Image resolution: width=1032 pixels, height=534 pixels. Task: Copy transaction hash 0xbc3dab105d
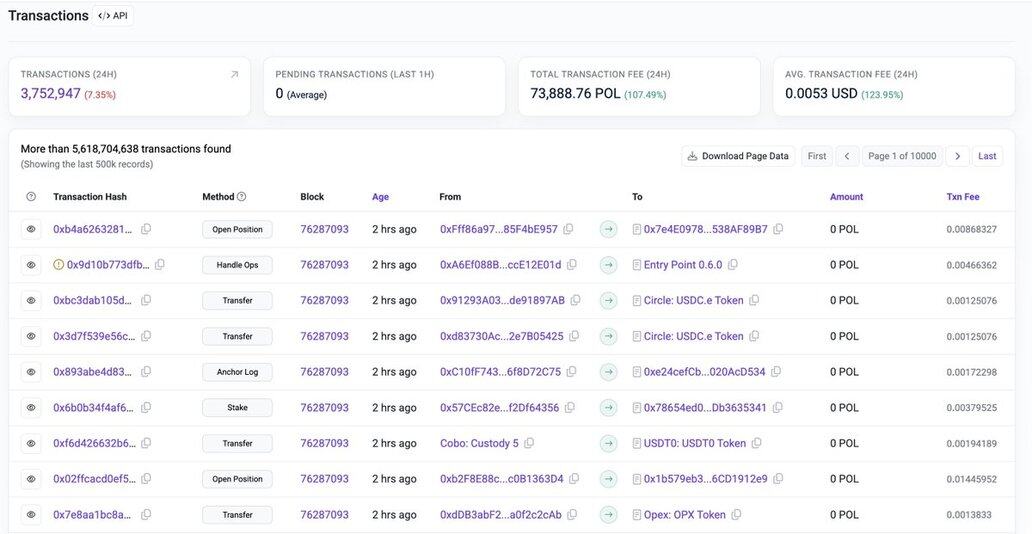[x=146, y=300]
